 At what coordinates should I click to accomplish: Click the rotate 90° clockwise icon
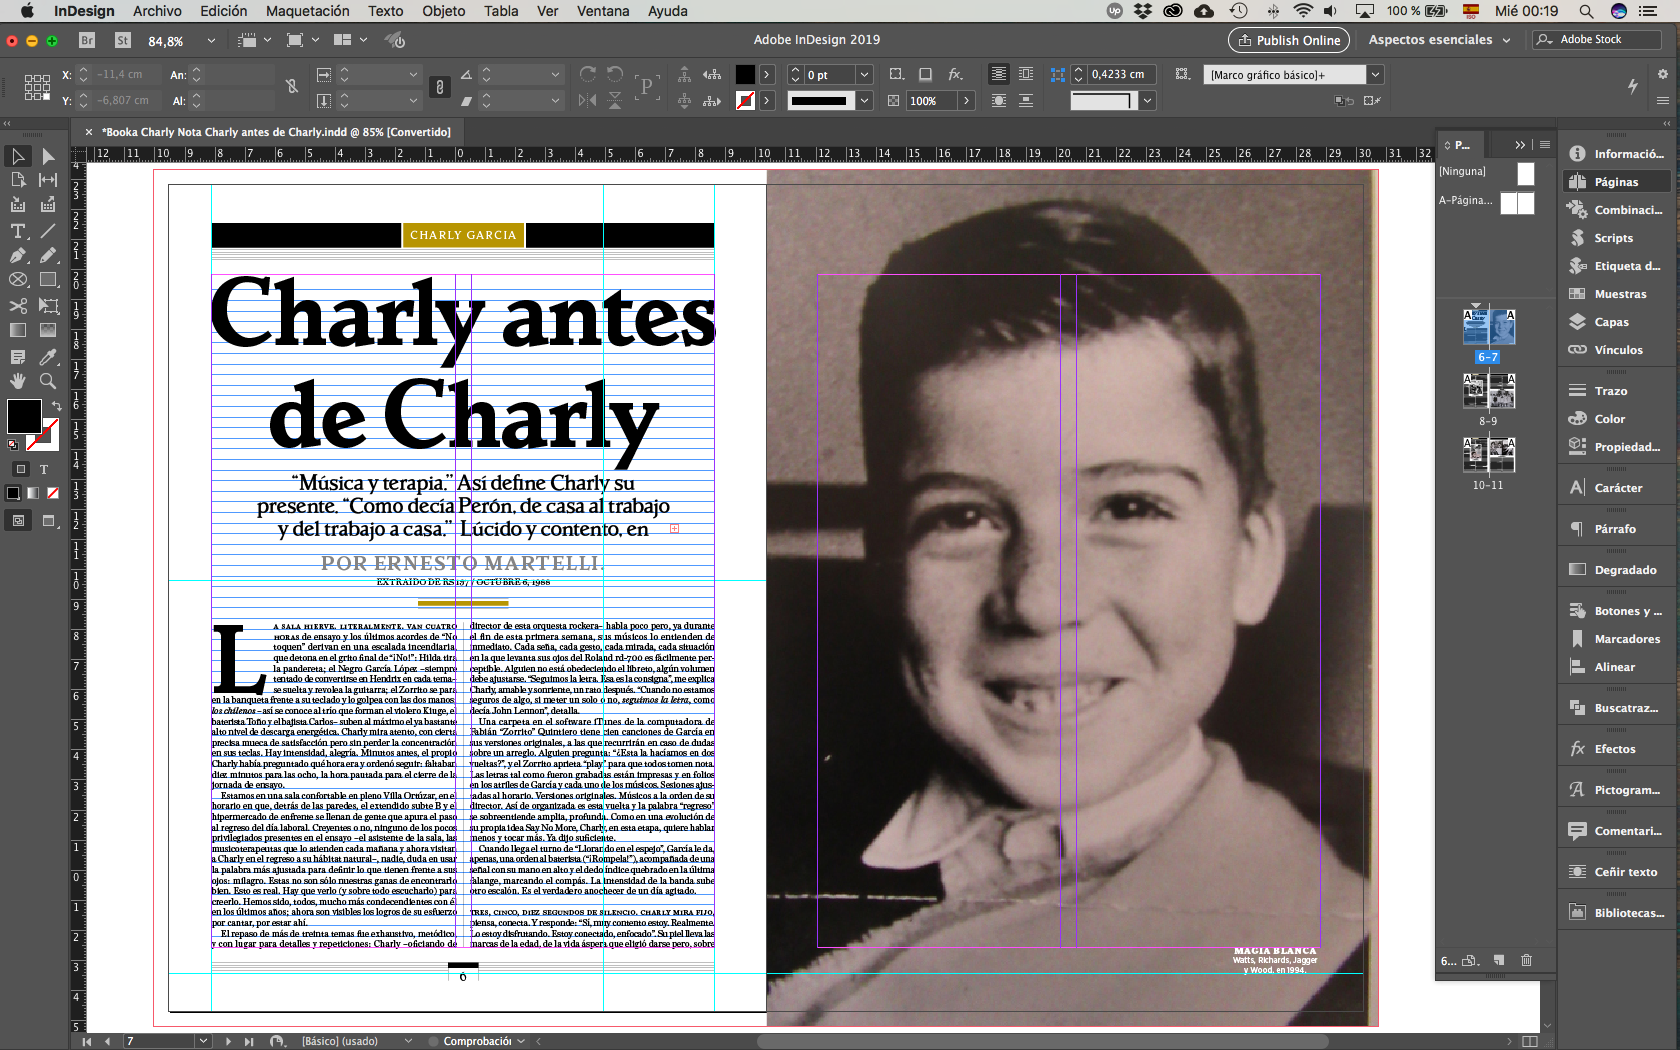click(588, 74)
